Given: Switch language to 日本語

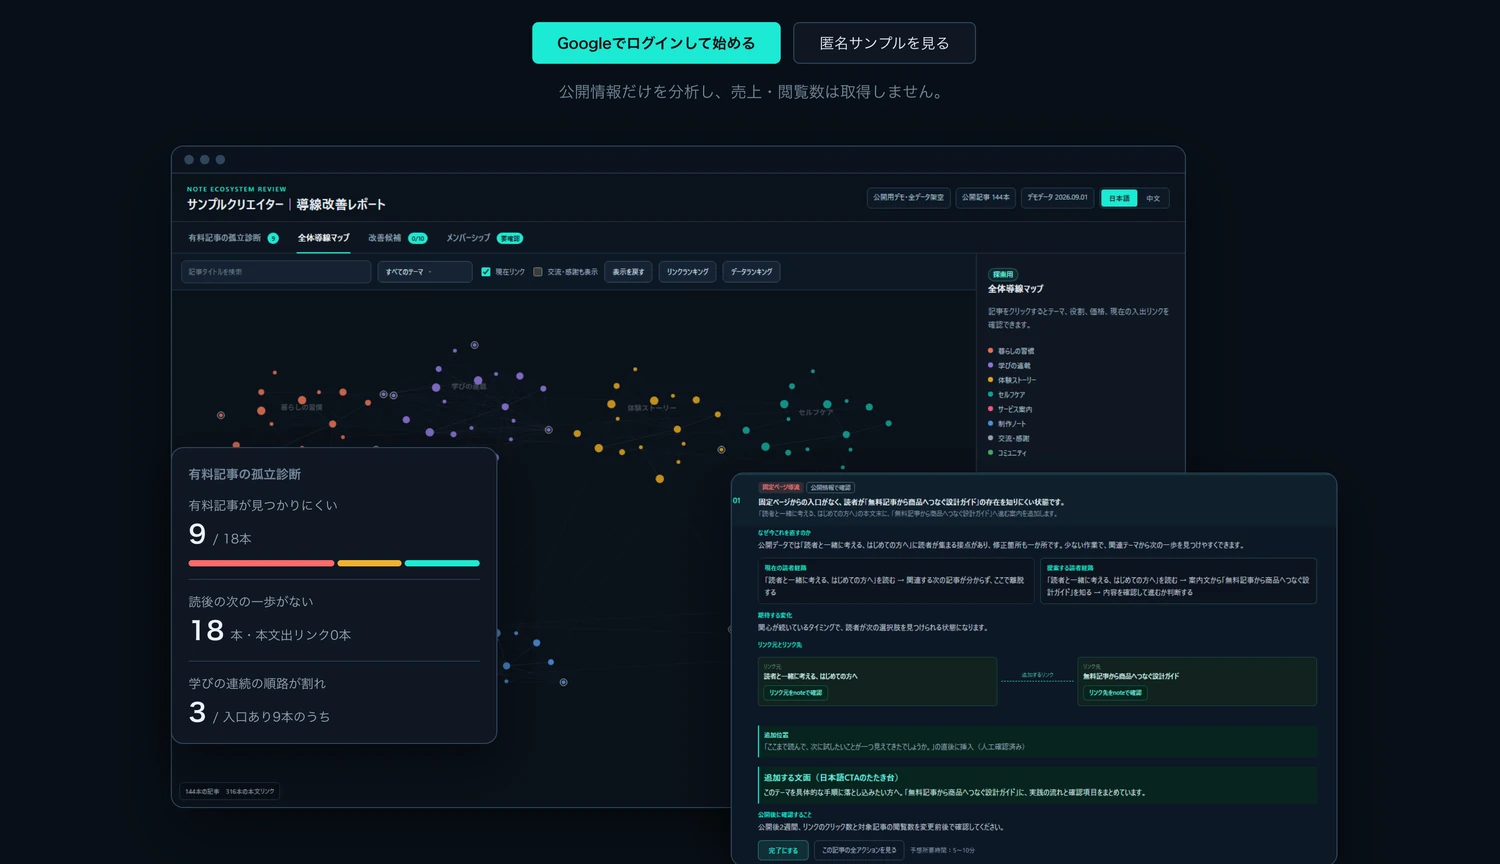Looking at the screenshot, I should pos(1119,198).
